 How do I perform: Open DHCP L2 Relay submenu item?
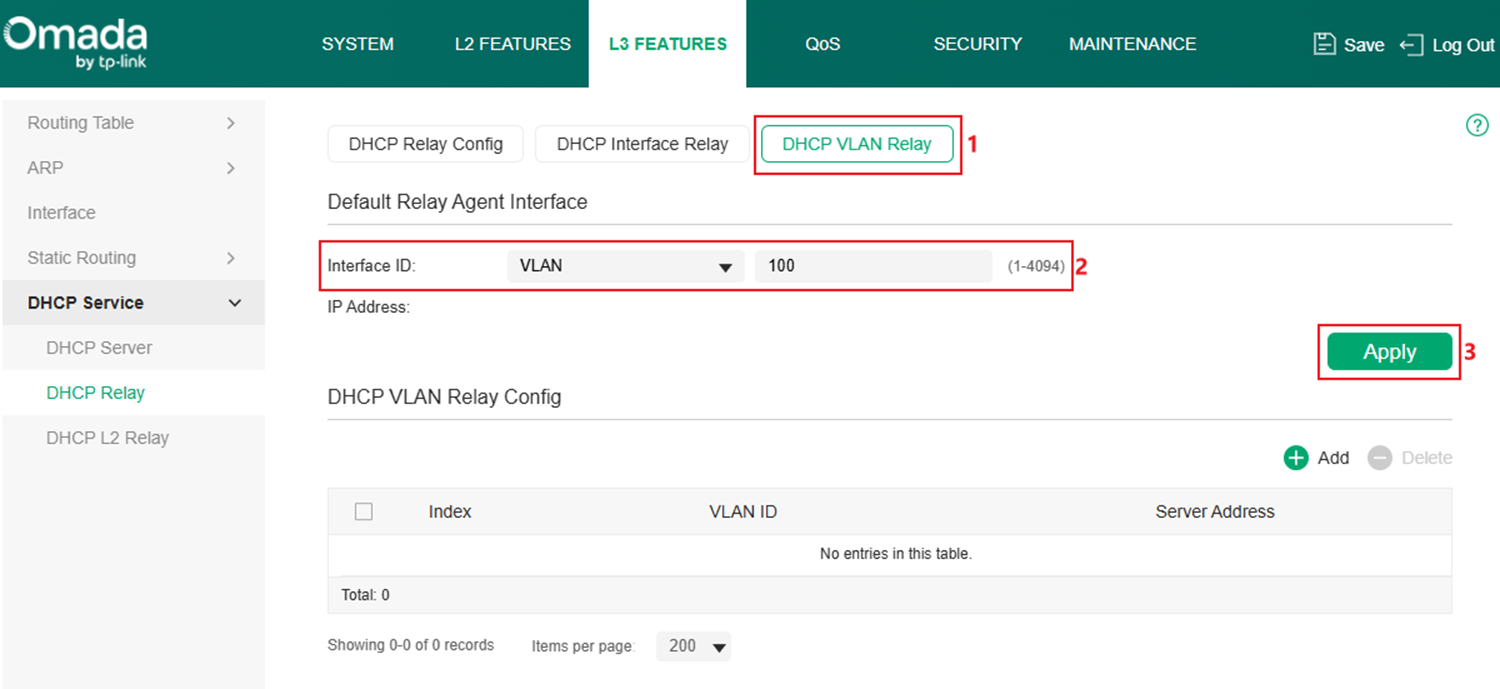point(107,438)
